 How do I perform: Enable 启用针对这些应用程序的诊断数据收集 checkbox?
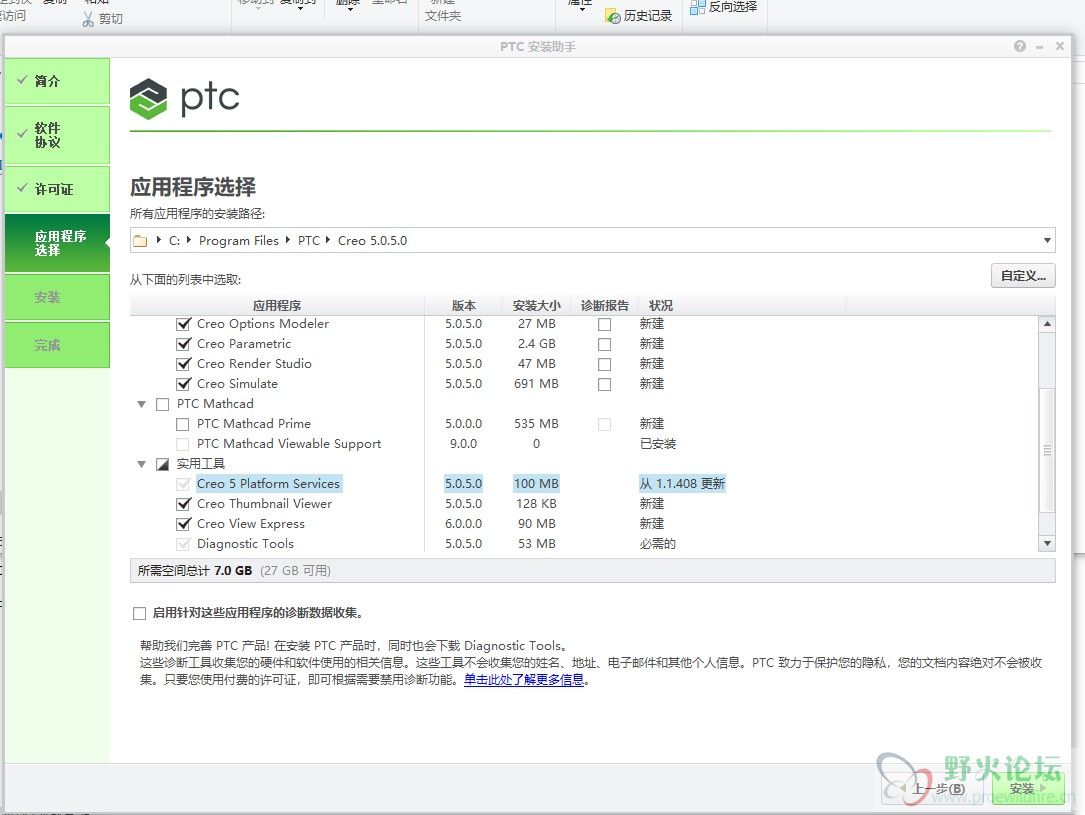tap(140, 614)
